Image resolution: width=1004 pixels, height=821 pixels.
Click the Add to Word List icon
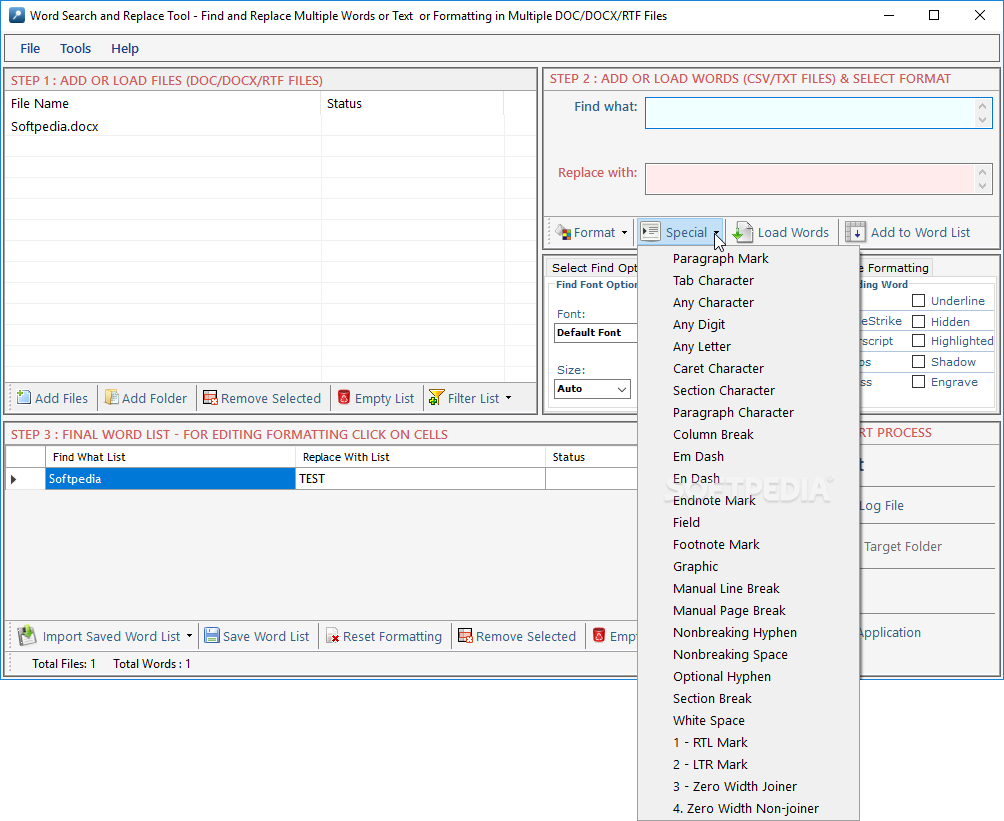coord(855,232)
